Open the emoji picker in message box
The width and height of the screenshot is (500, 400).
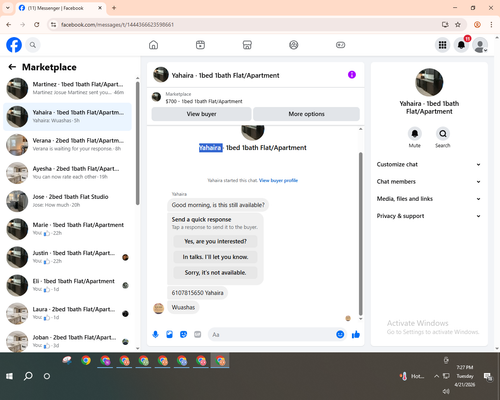pyautogui.click(x=340, y=334)
